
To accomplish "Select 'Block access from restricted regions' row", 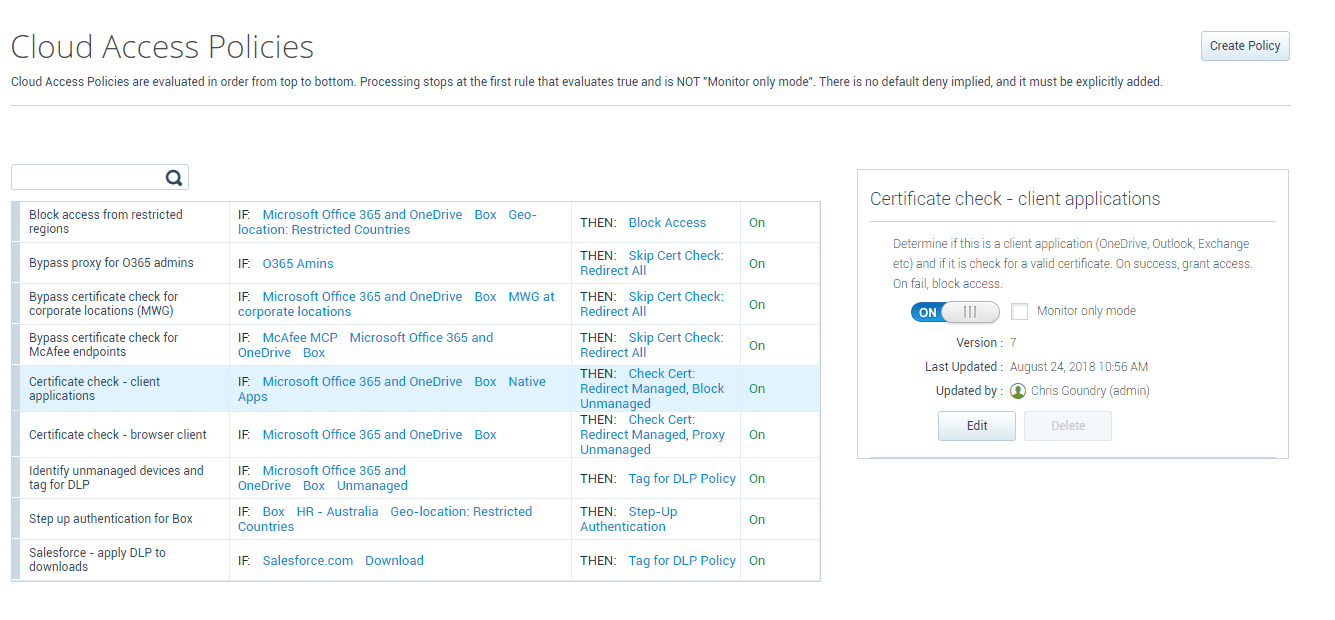I will coord(415,222).
